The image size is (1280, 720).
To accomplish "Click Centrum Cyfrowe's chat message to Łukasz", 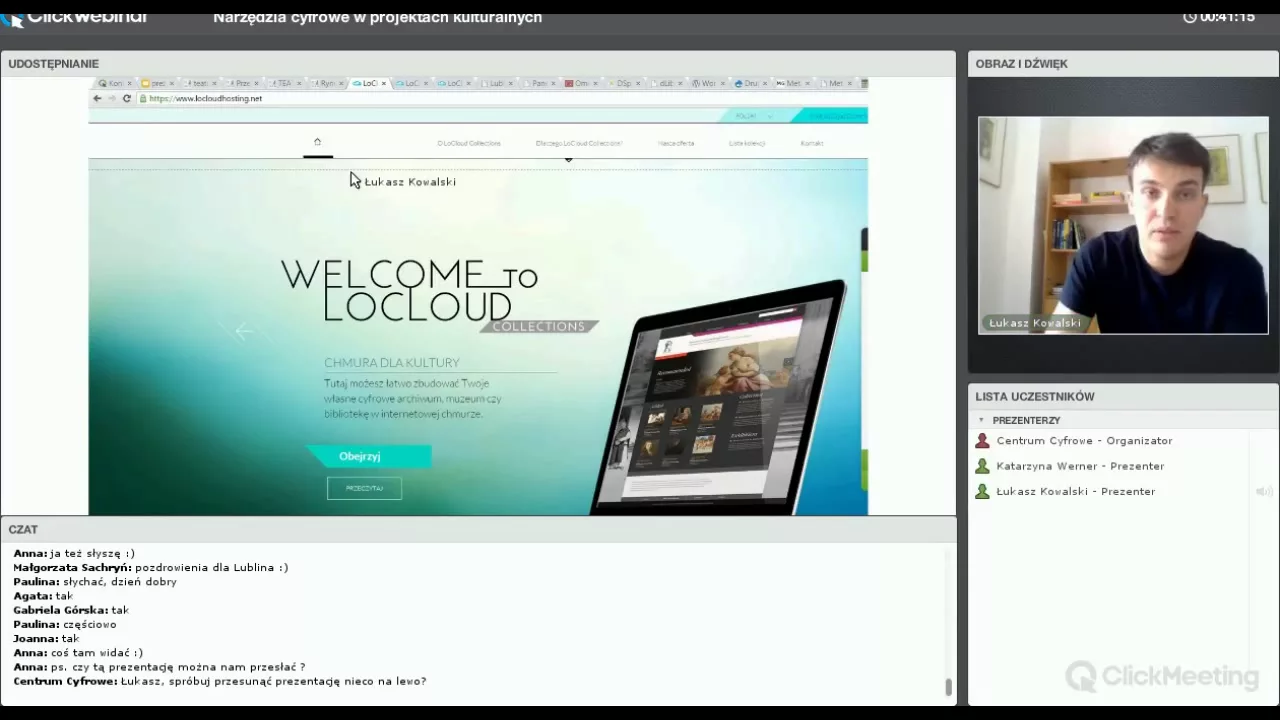I will [x=220, y=681].
